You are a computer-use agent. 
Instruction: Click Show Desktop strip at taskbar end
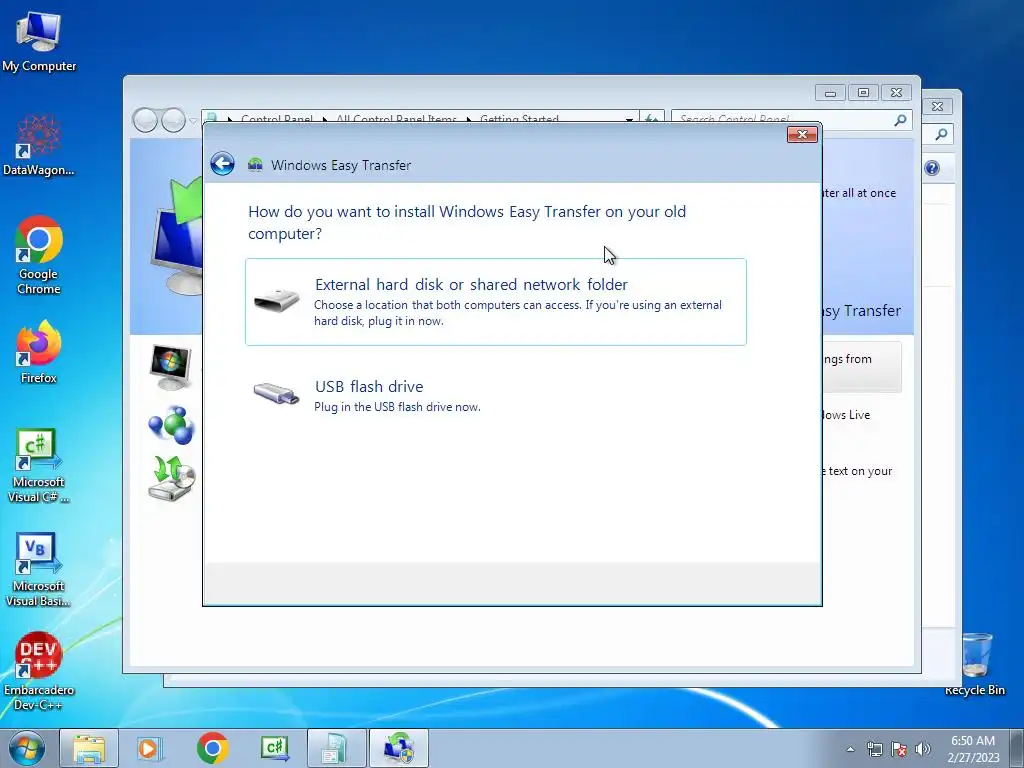[x=1017, y=748]
